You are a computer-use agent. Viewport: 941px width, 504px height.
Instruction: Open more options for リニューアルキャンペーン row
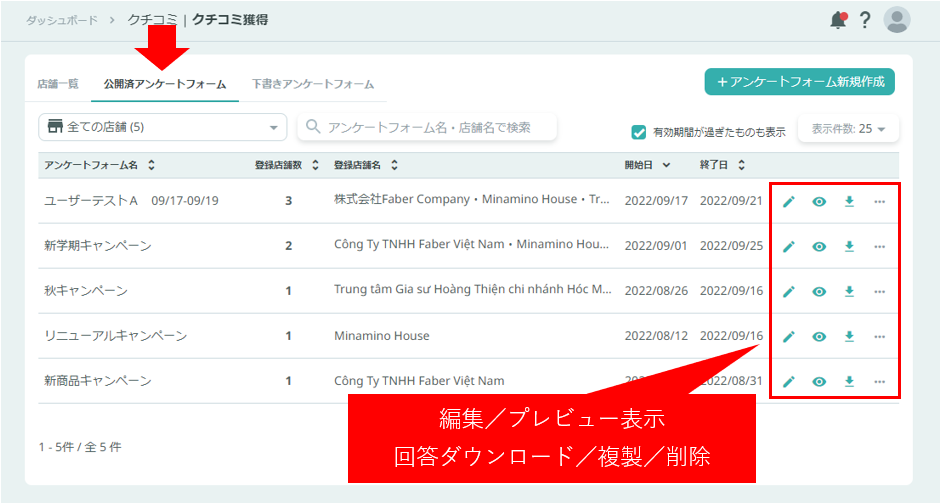pyautogui.click(x=880, y=337)
